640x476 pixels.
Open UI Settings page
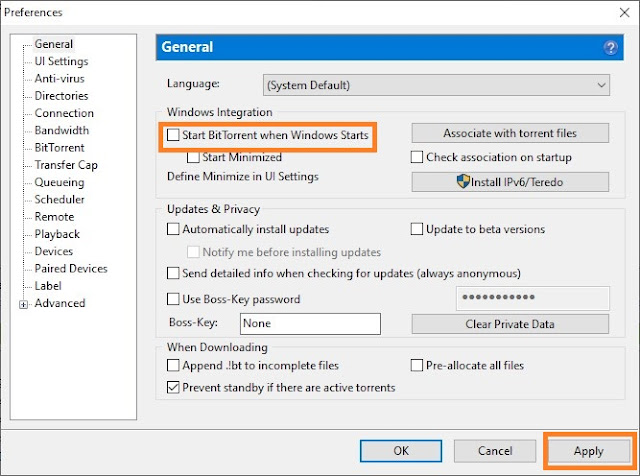(61, 61)
